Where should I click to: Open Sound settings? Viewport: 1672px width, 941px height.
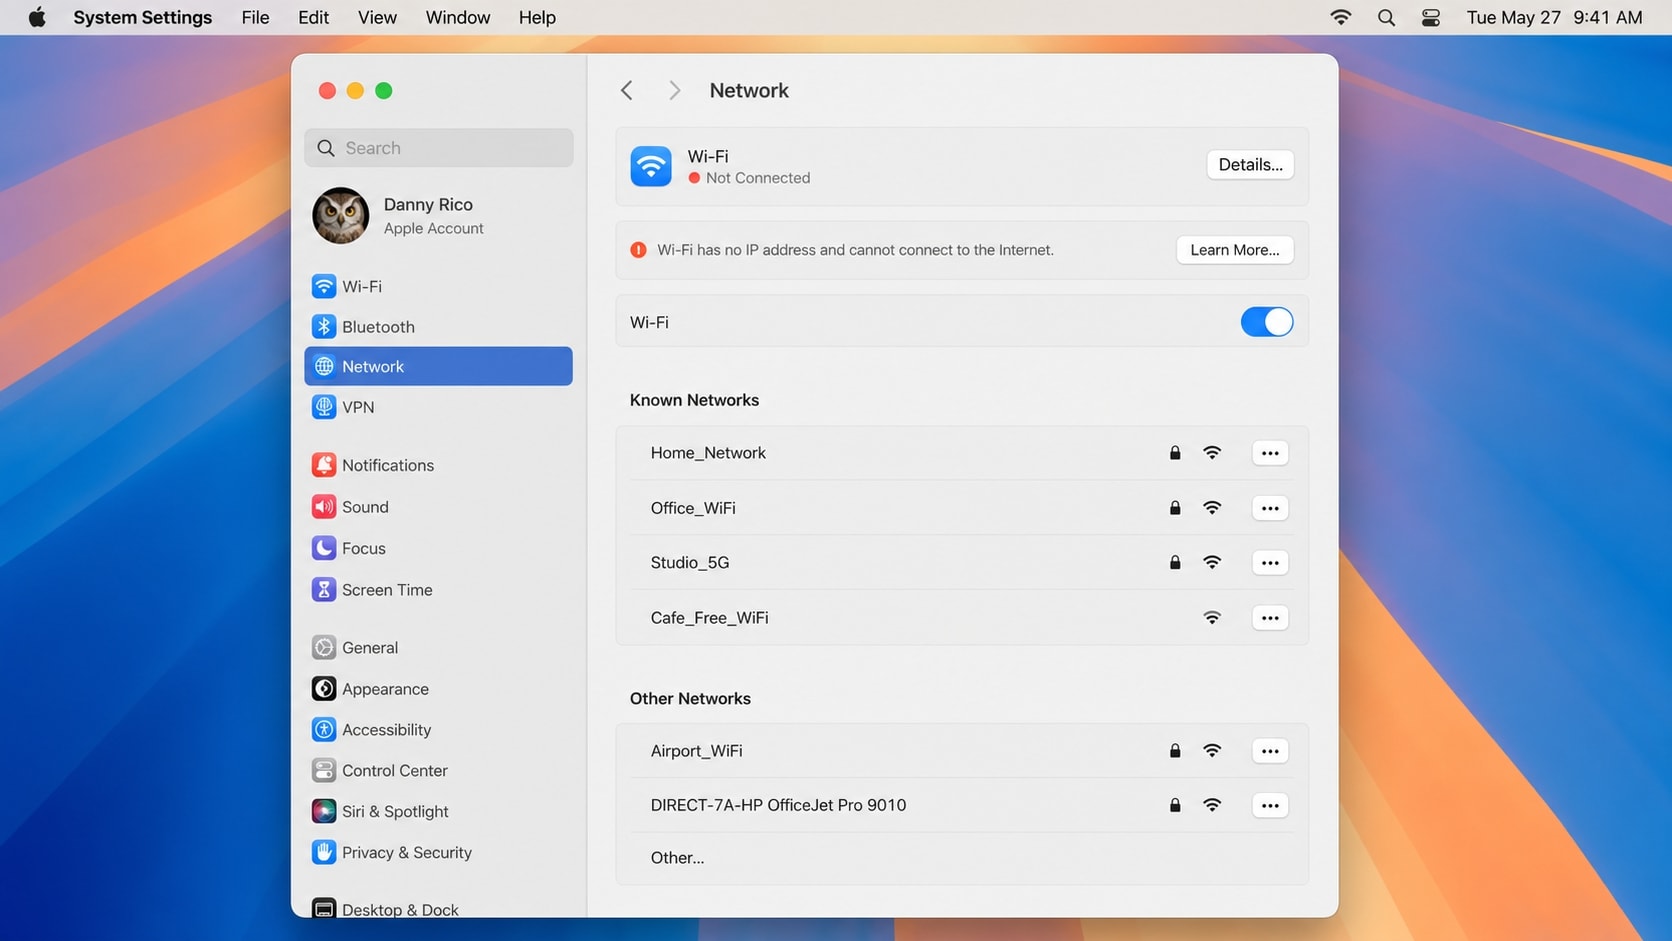438,507
